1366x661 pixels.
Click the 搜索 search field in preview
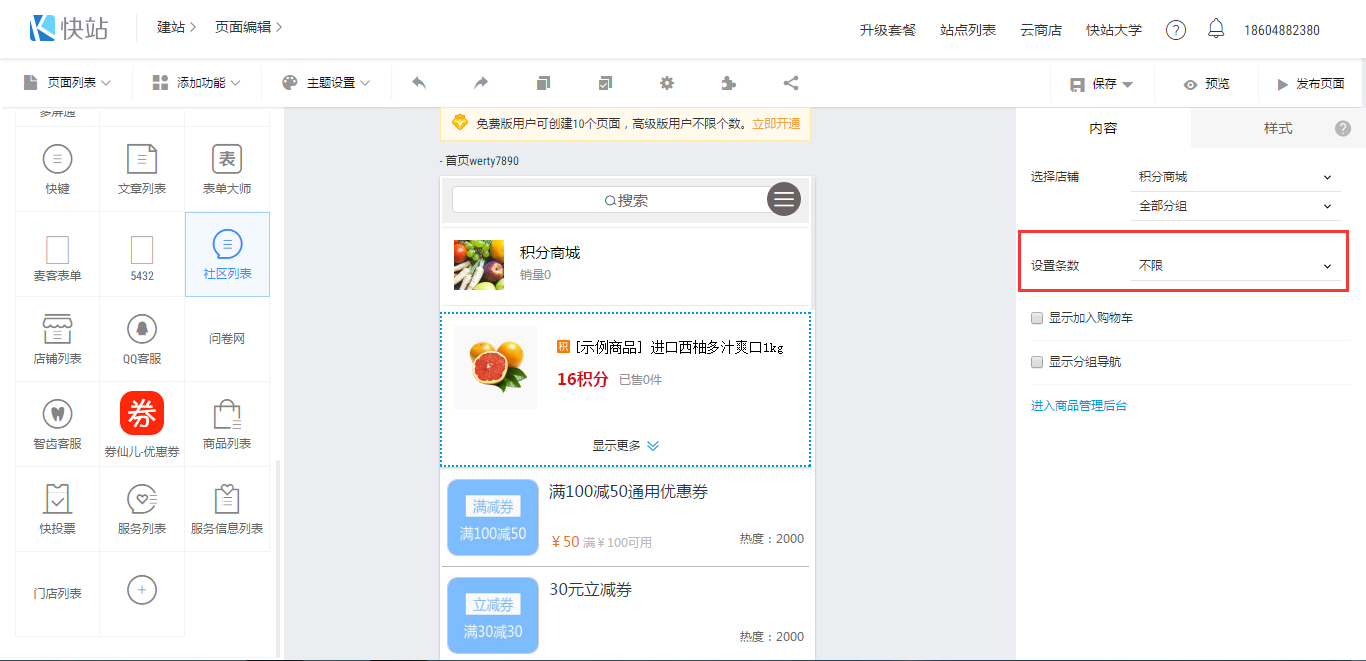[x=610, y=200]
